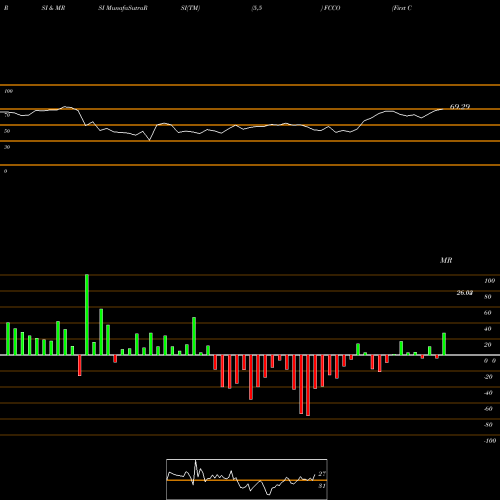
Task: Click the tallest green histogram bar
Action: (x=87, y=315)
